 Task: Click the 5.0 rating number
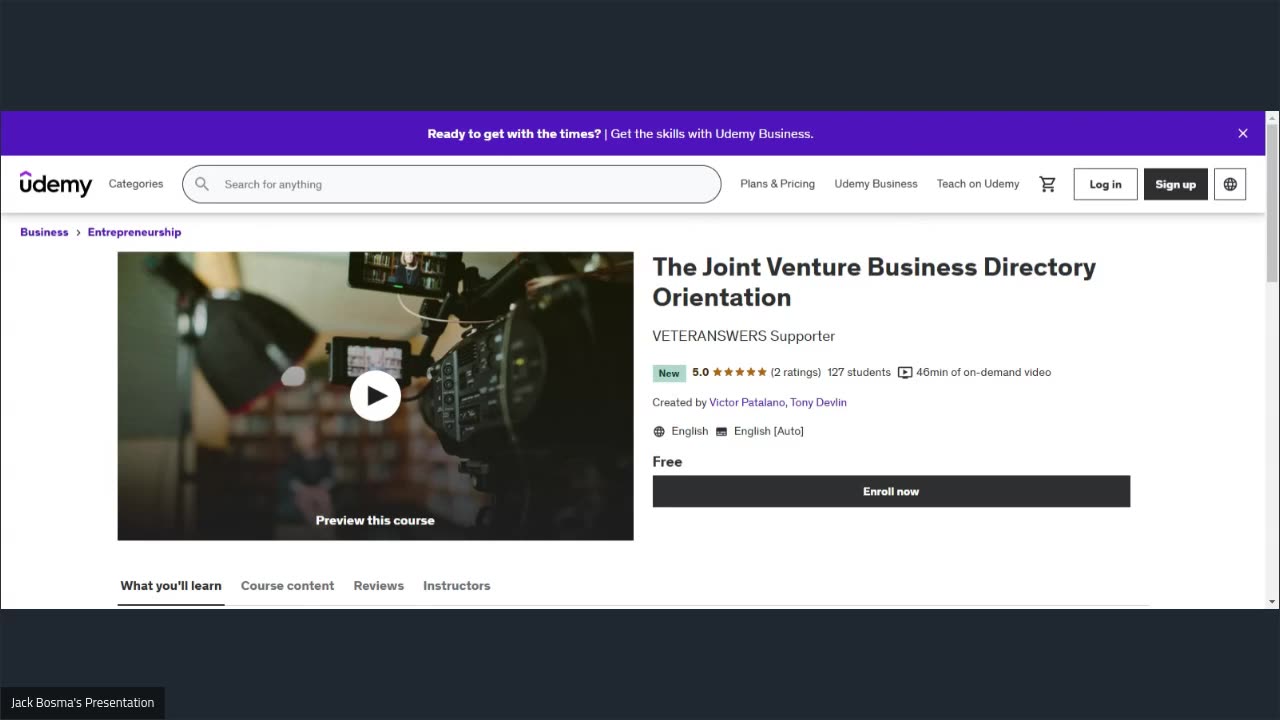tap(700, 372)
